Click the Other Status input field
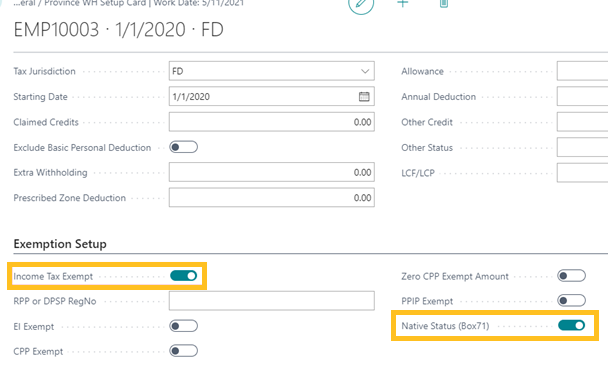This screenshot has width=608, height=368. click(582, 147)
